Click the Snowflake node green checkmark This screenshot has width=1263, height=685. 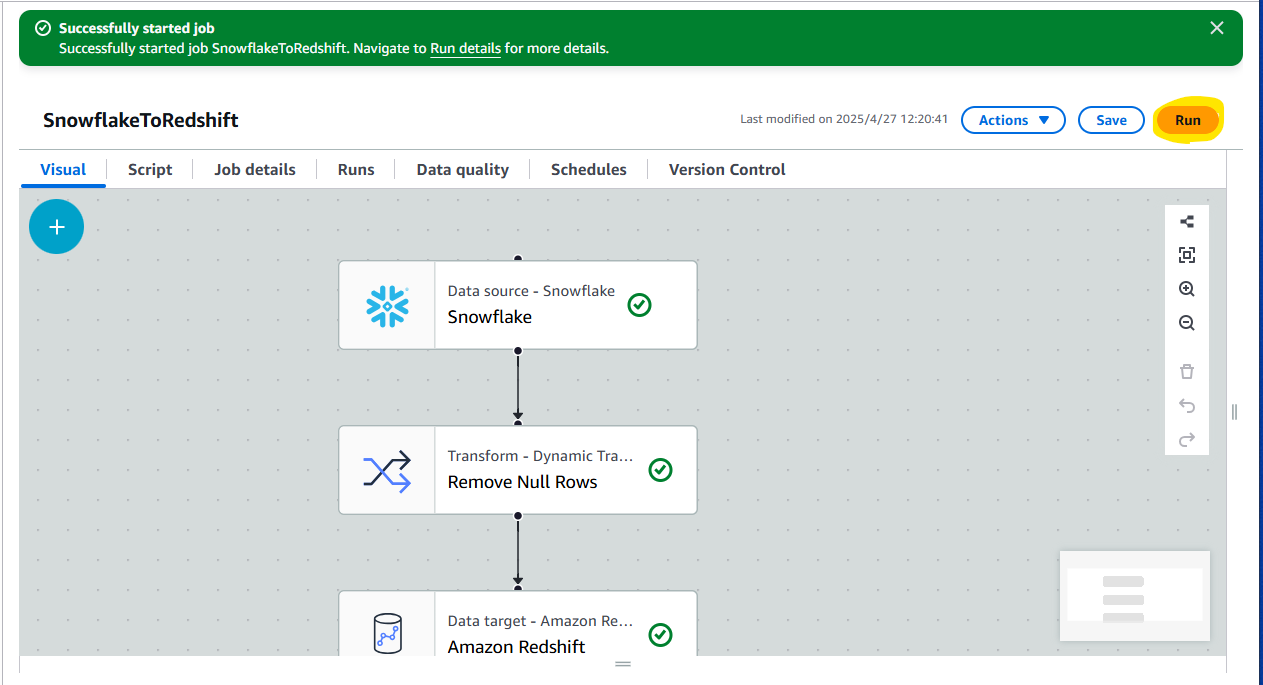640,305
